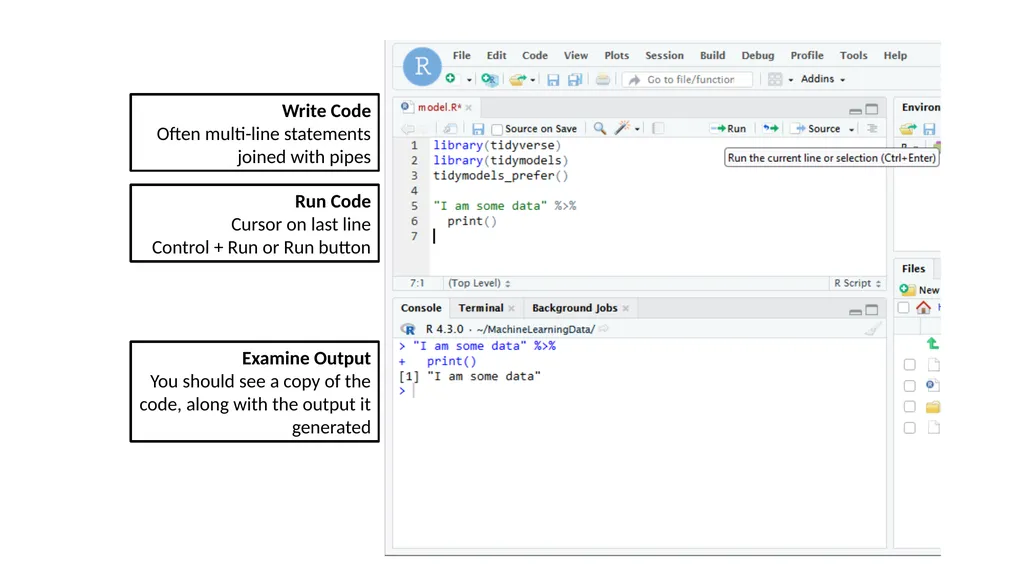Screen dimensions: 1024x575
Task: Close the Background Jobs tab
Action: point(626,308)
